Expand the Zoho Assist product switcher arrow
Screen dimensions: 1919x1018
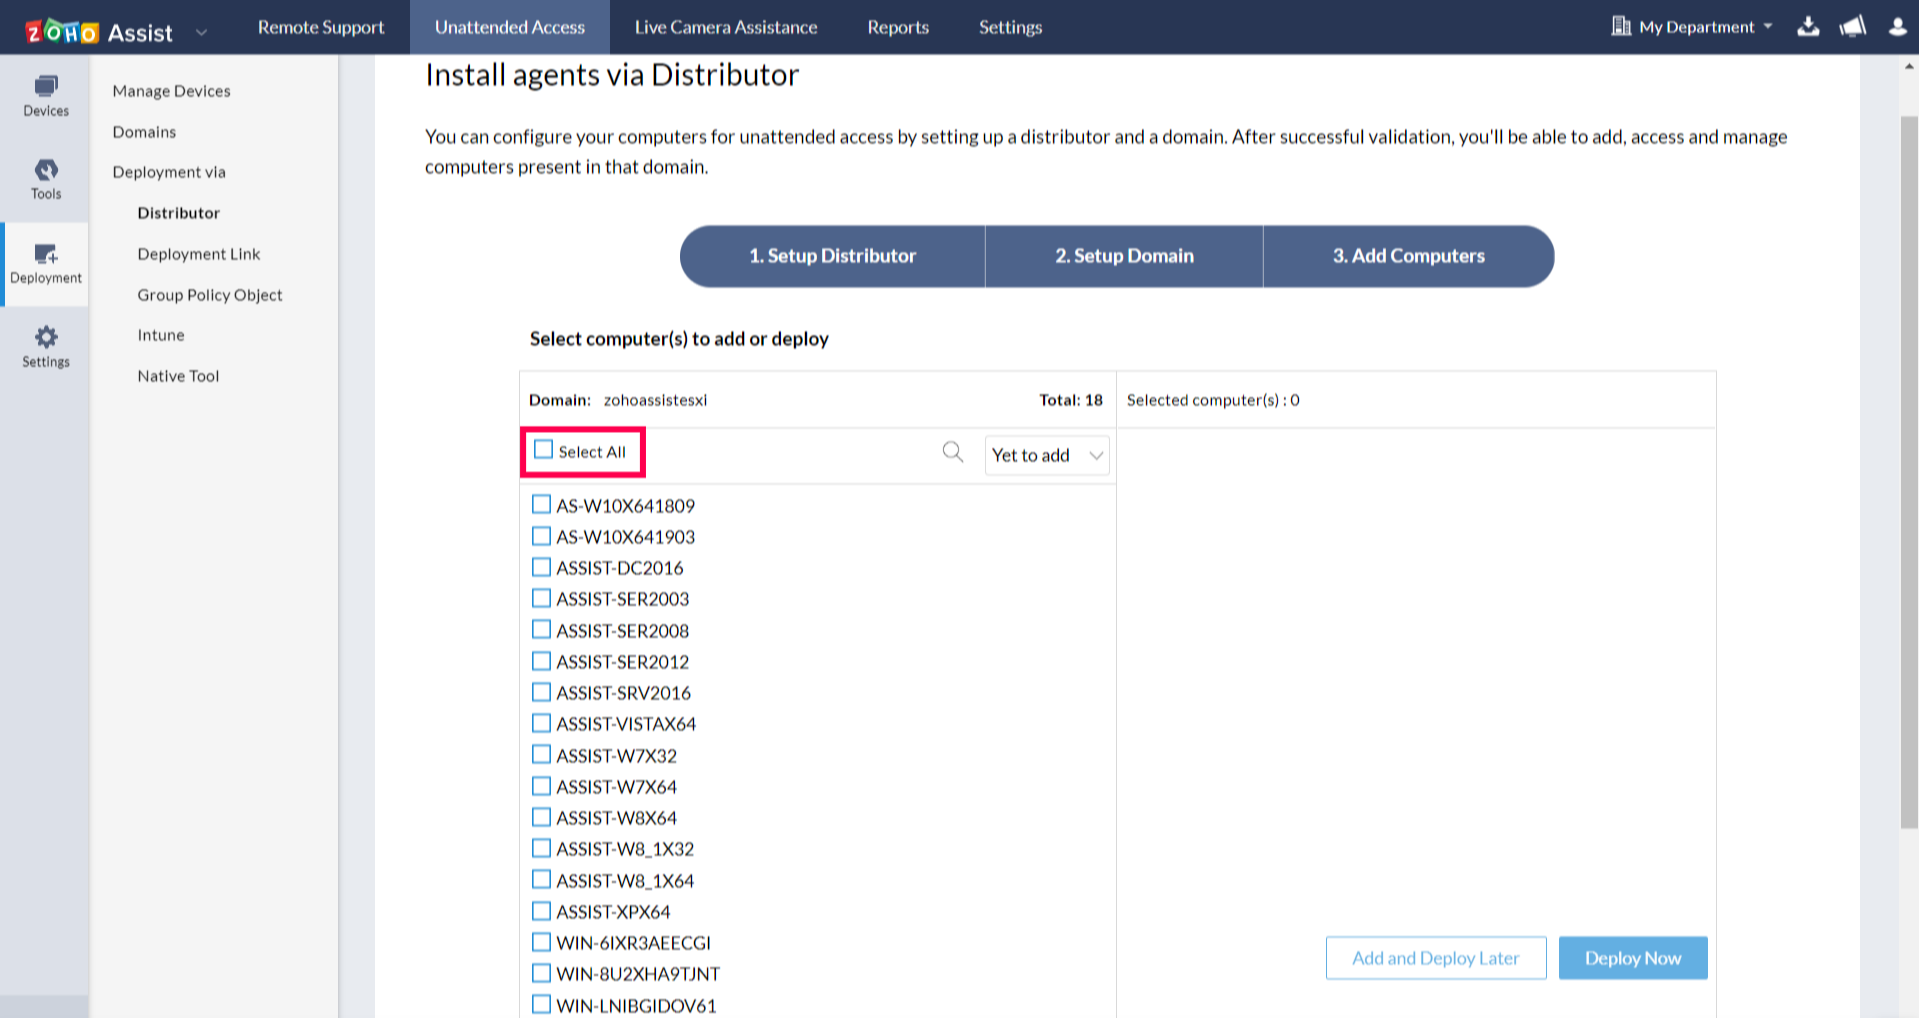point(201,32)
